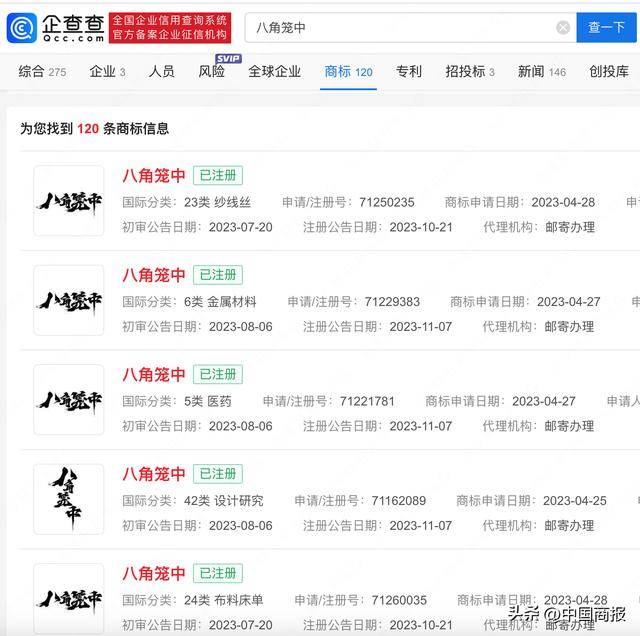Select registration number 71162089

[398, 501]
